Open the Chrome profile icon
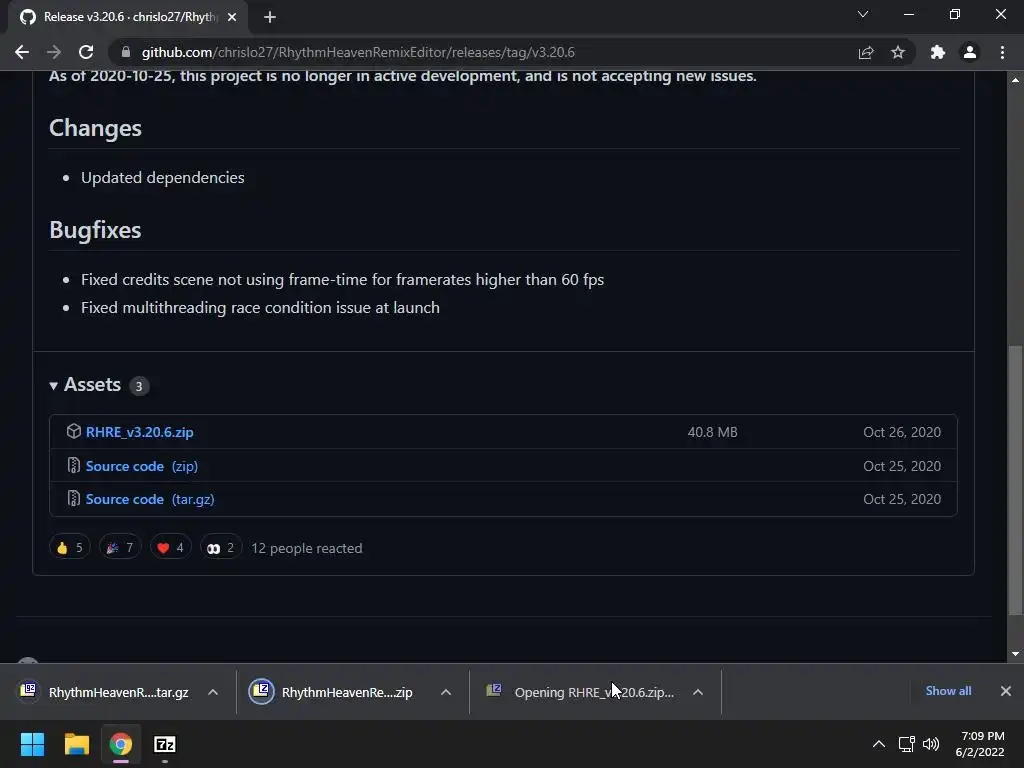1024x768 pixels. (x=970, y=52)
